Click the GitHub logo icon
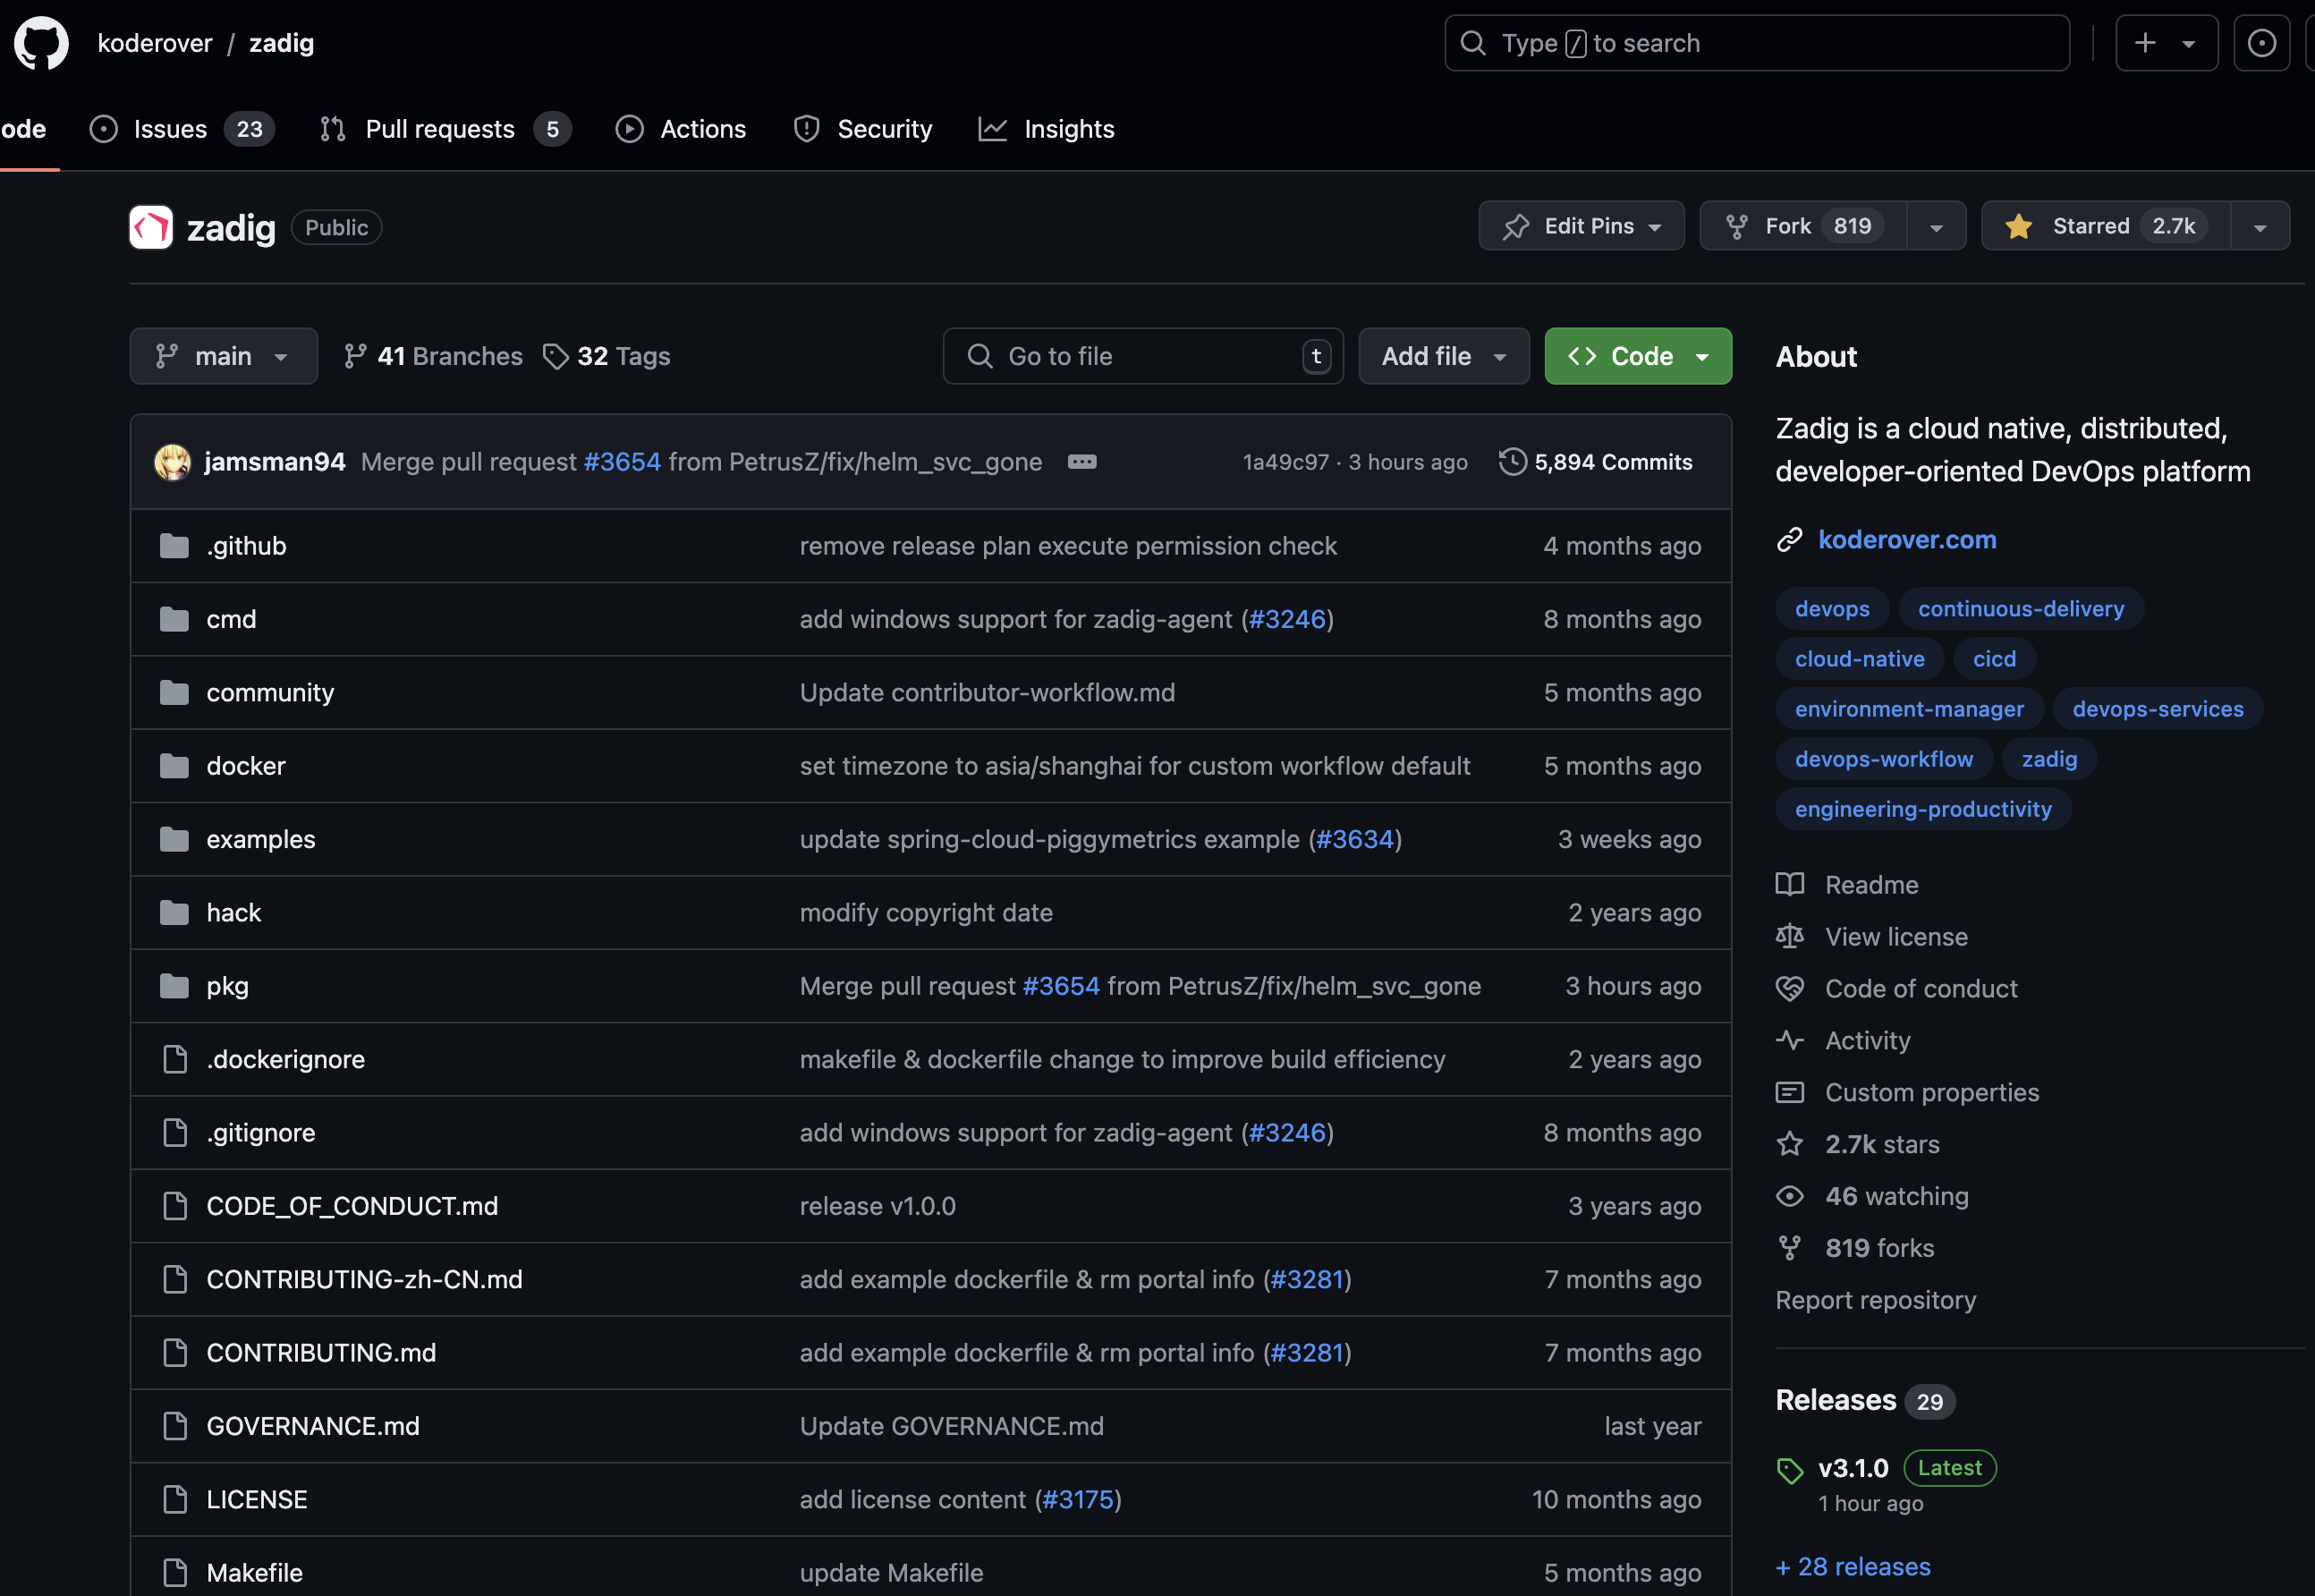This screenshot has width=2315, height=1596. (41, 43)
